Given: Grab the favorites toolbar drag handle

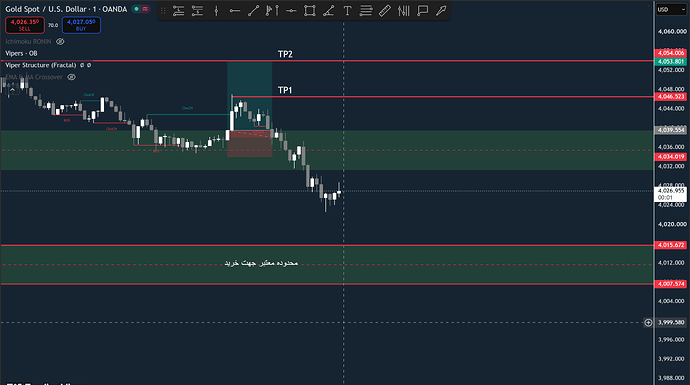Looking at the screenshot, I should (163, 11).
